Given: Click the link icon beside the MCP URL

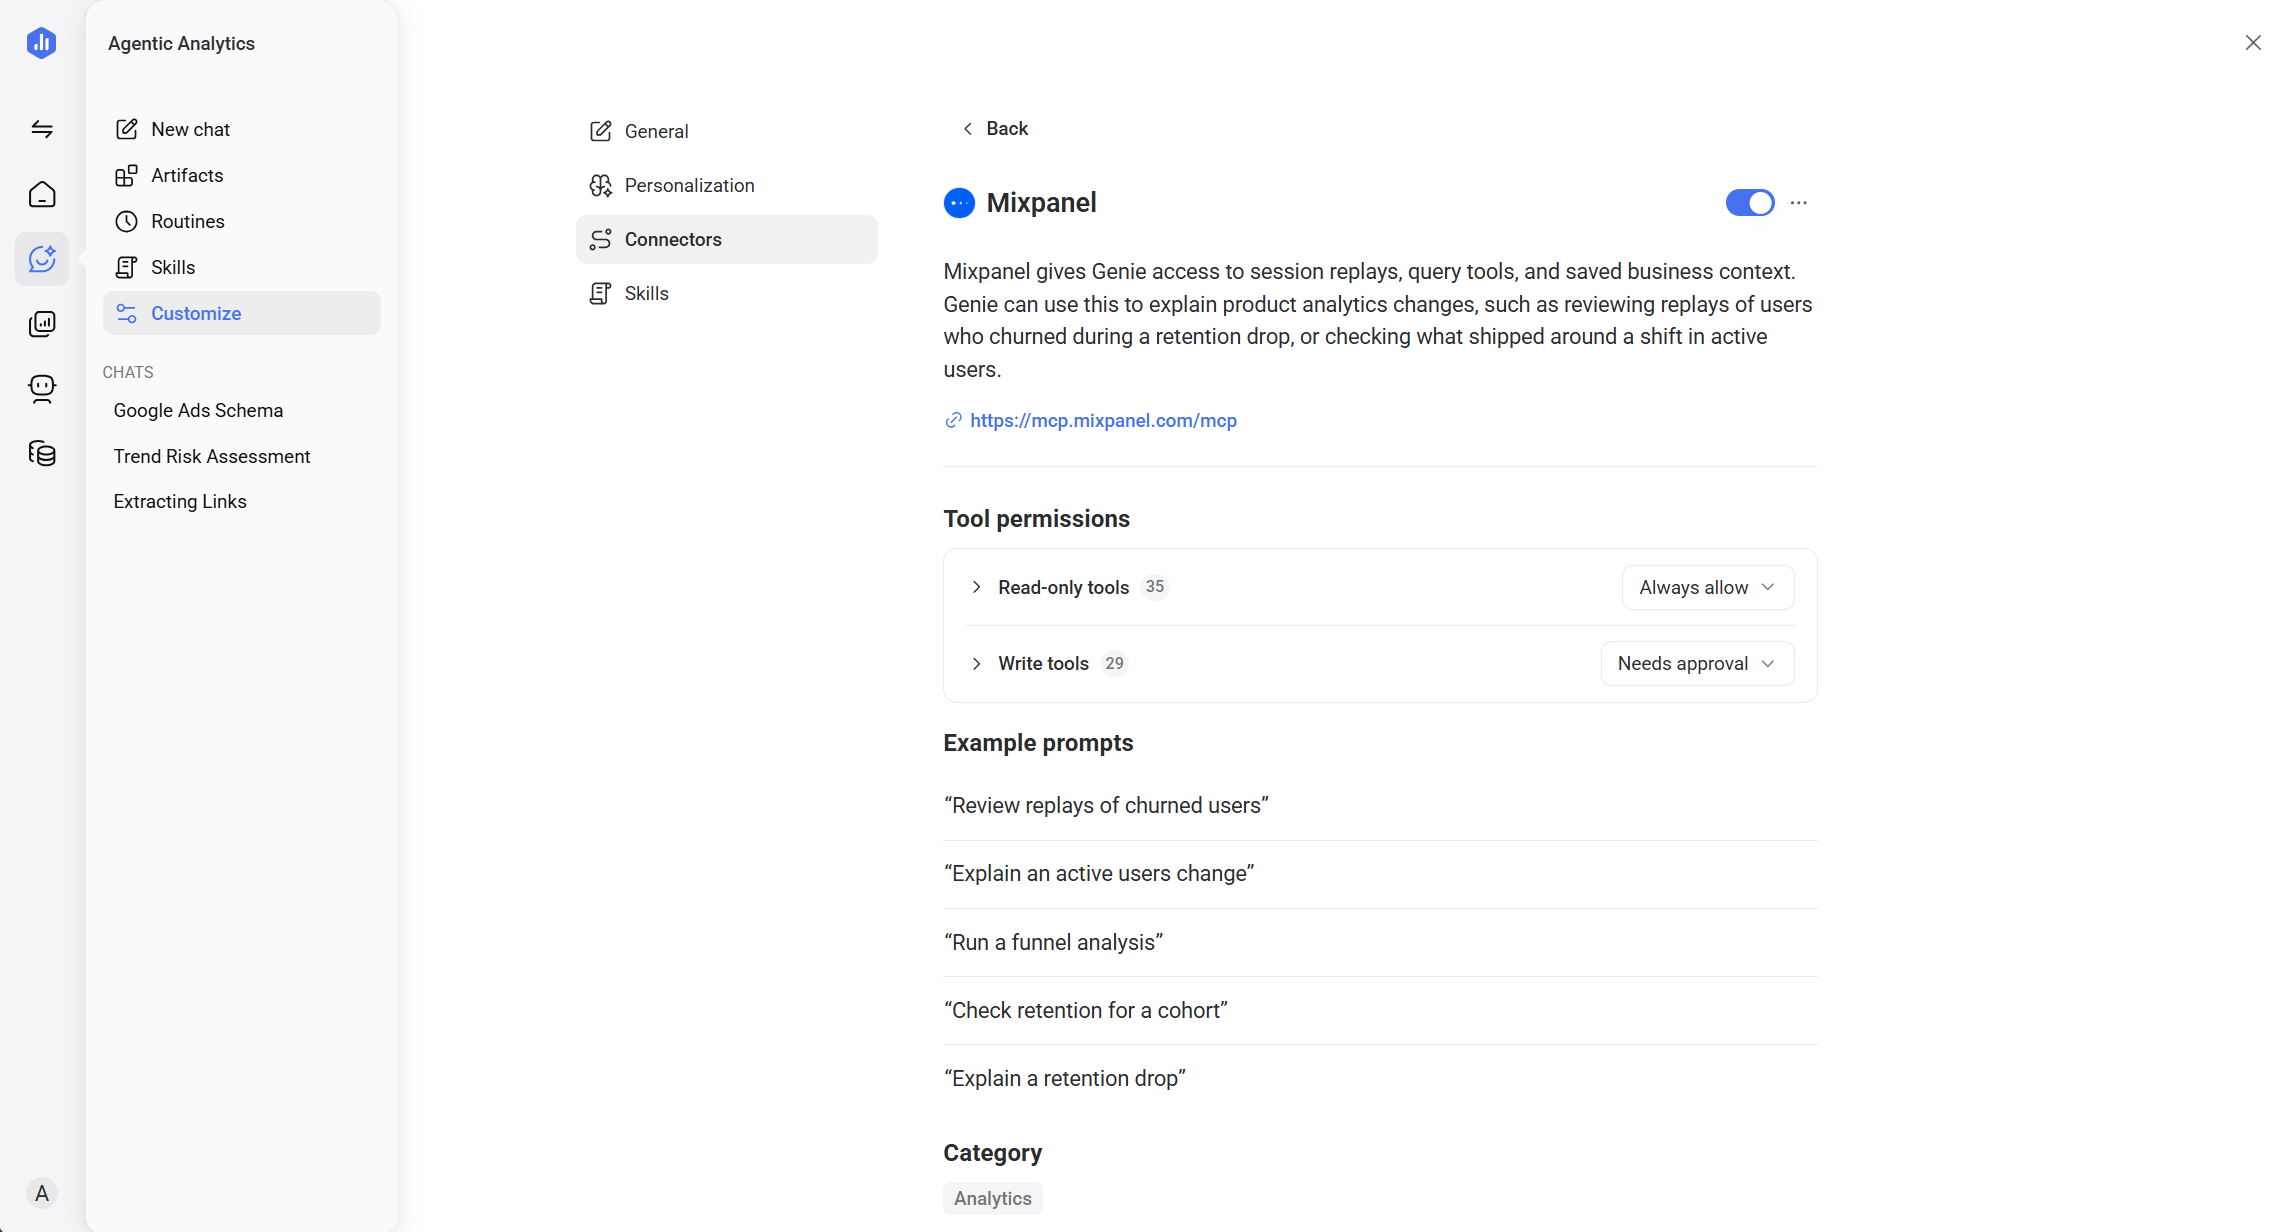Looking at the screenshot, I should [x=953, y=420].
